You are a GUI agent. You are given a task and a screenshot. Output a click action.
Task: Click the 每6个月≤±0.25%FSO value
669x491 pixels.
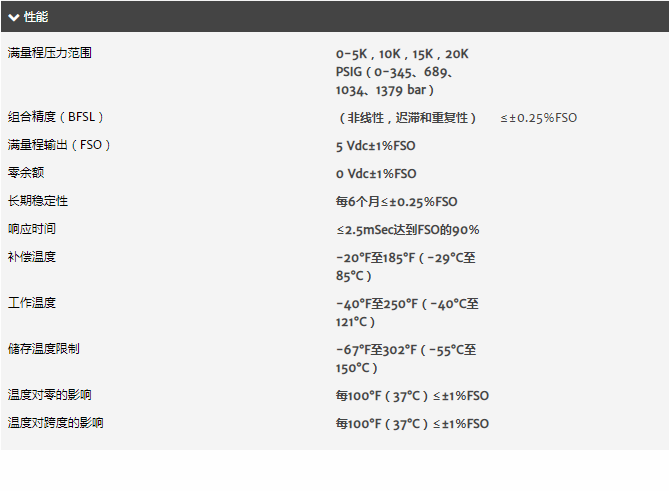(396, 202)
